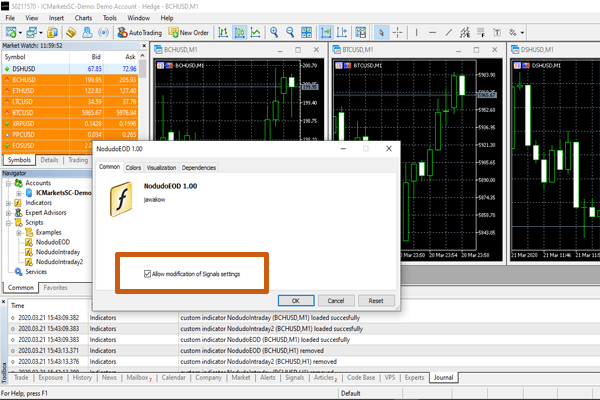
Task: Open the graphical objects dropdown arrow
Action: tap(522, 33)
